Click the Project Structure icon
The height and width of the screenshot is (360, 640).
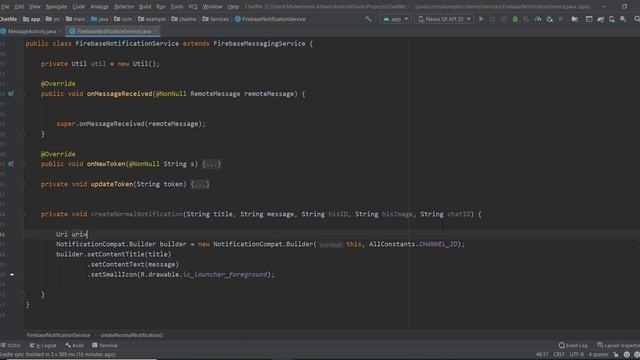pos(574,19)
